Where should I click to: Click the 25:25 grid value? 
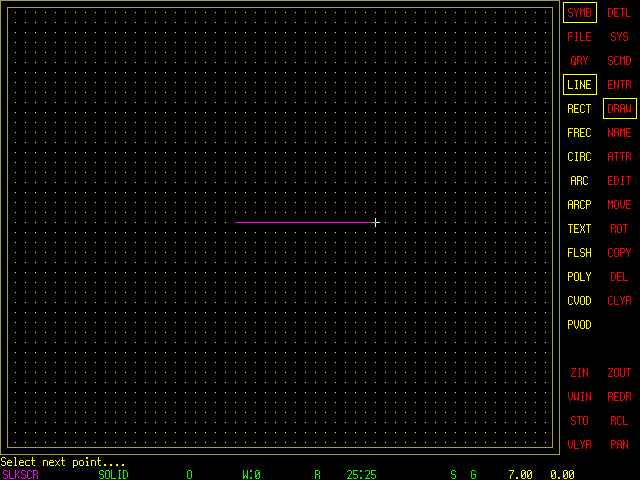pyautogui.click(x=361, y=475)
